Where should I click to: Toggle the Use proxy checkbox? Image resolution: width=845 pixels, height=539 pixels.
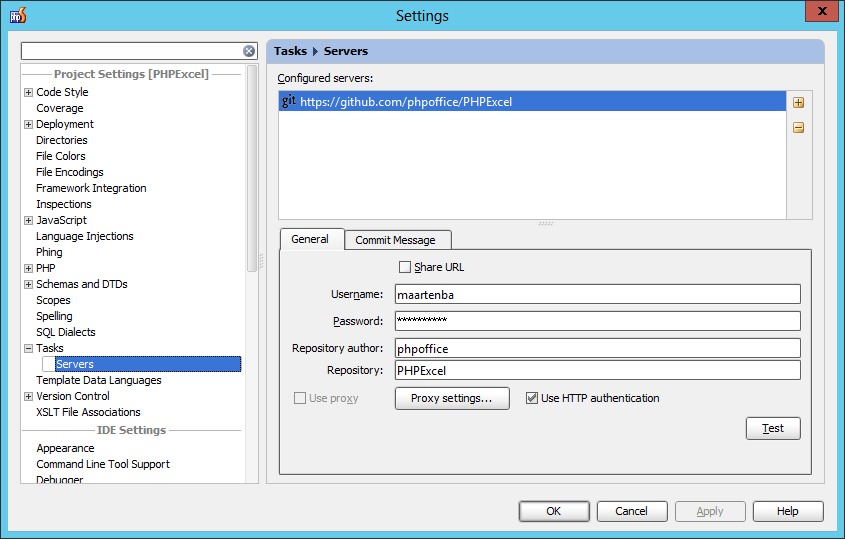300,398
